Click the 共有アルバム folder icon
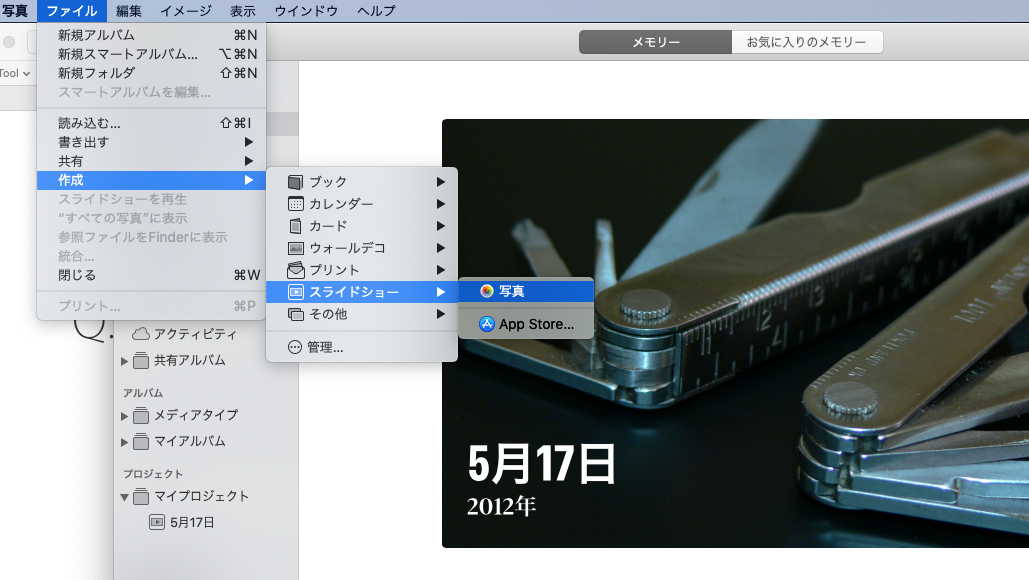The image size is (1029, 580). coord(140,360)
